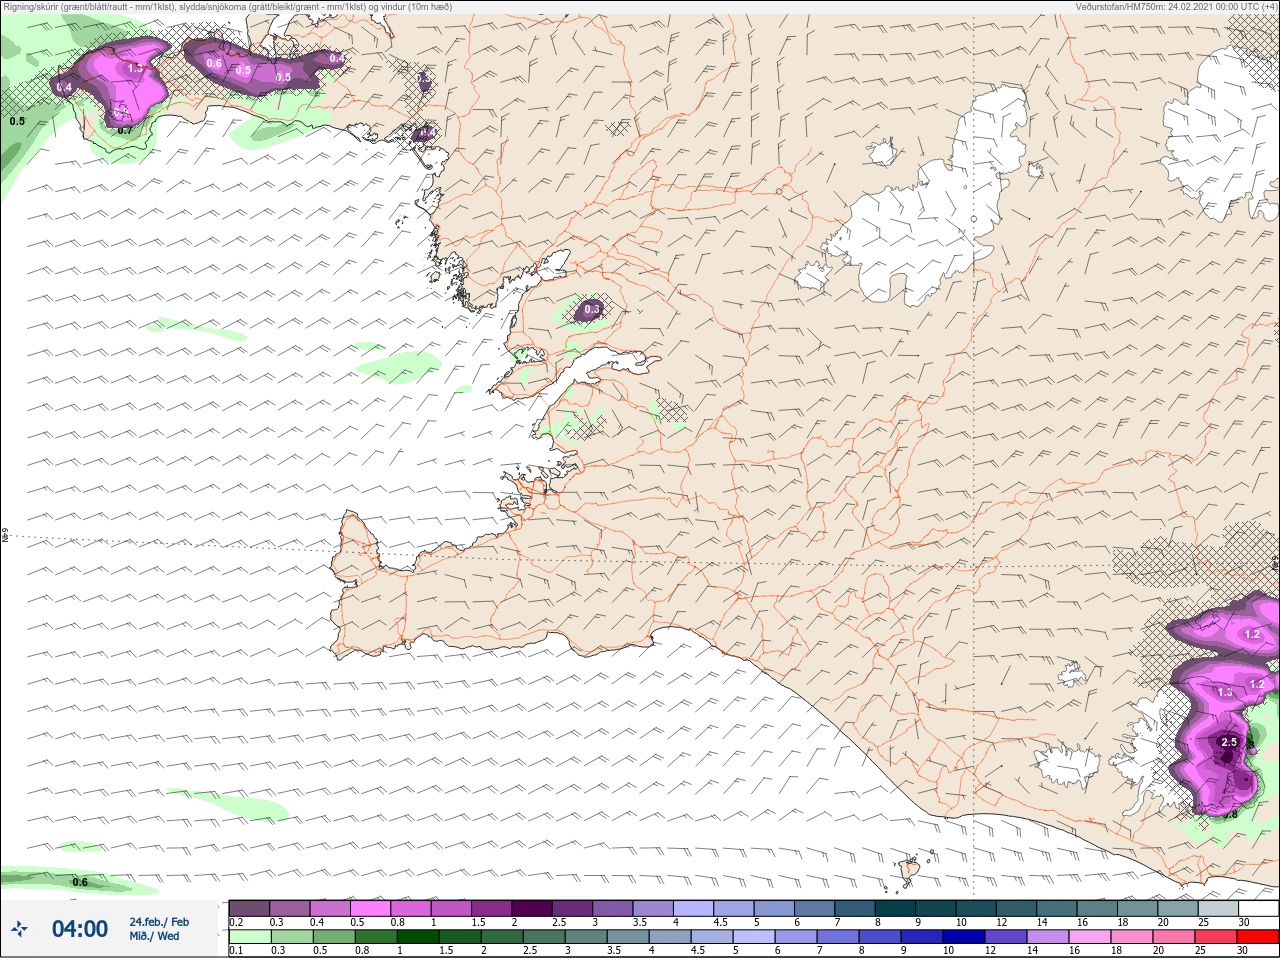Select the 0.7 precipitation value on the map
1280x958 pixels.
124,130
